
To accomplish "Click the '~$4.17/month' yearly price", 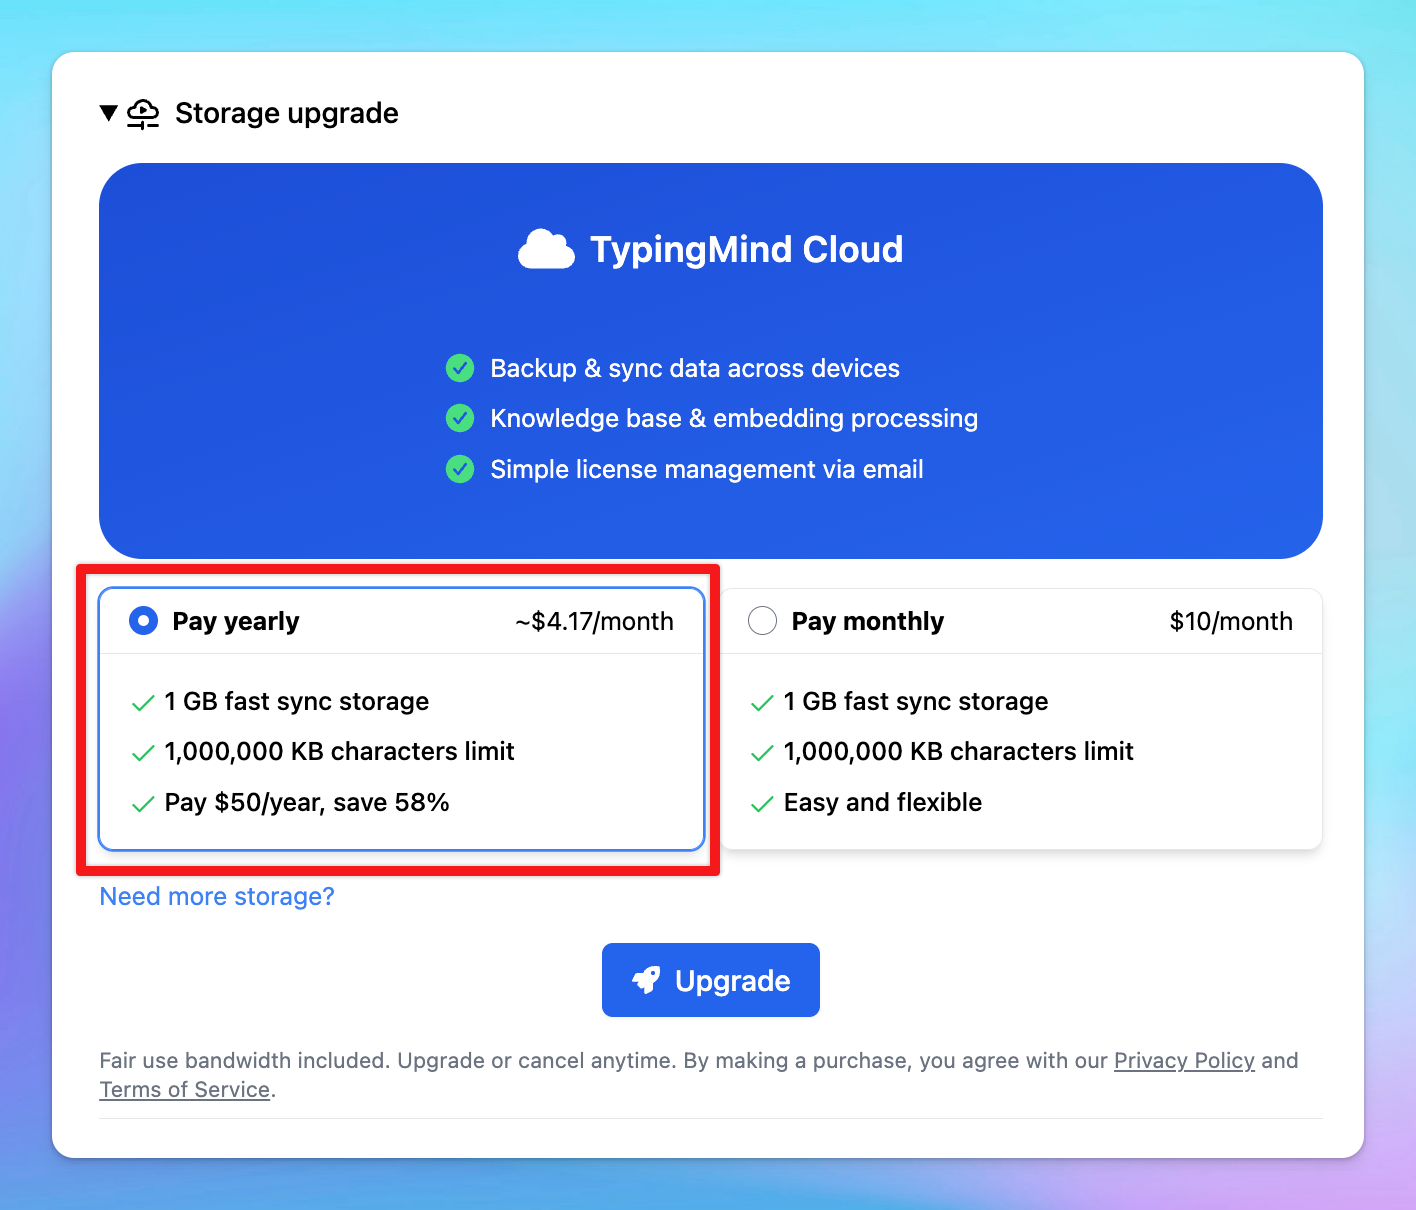I will click(594, 621).
